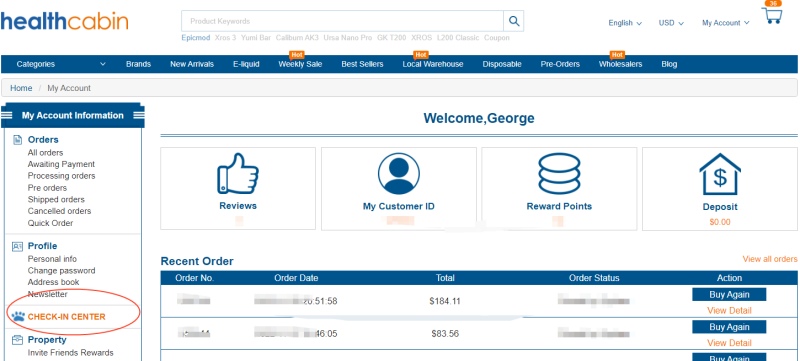This screenshot has width=800, height=361.
Task: Click View Detail for $184.11 order
Action: click(x=729, y=310)
